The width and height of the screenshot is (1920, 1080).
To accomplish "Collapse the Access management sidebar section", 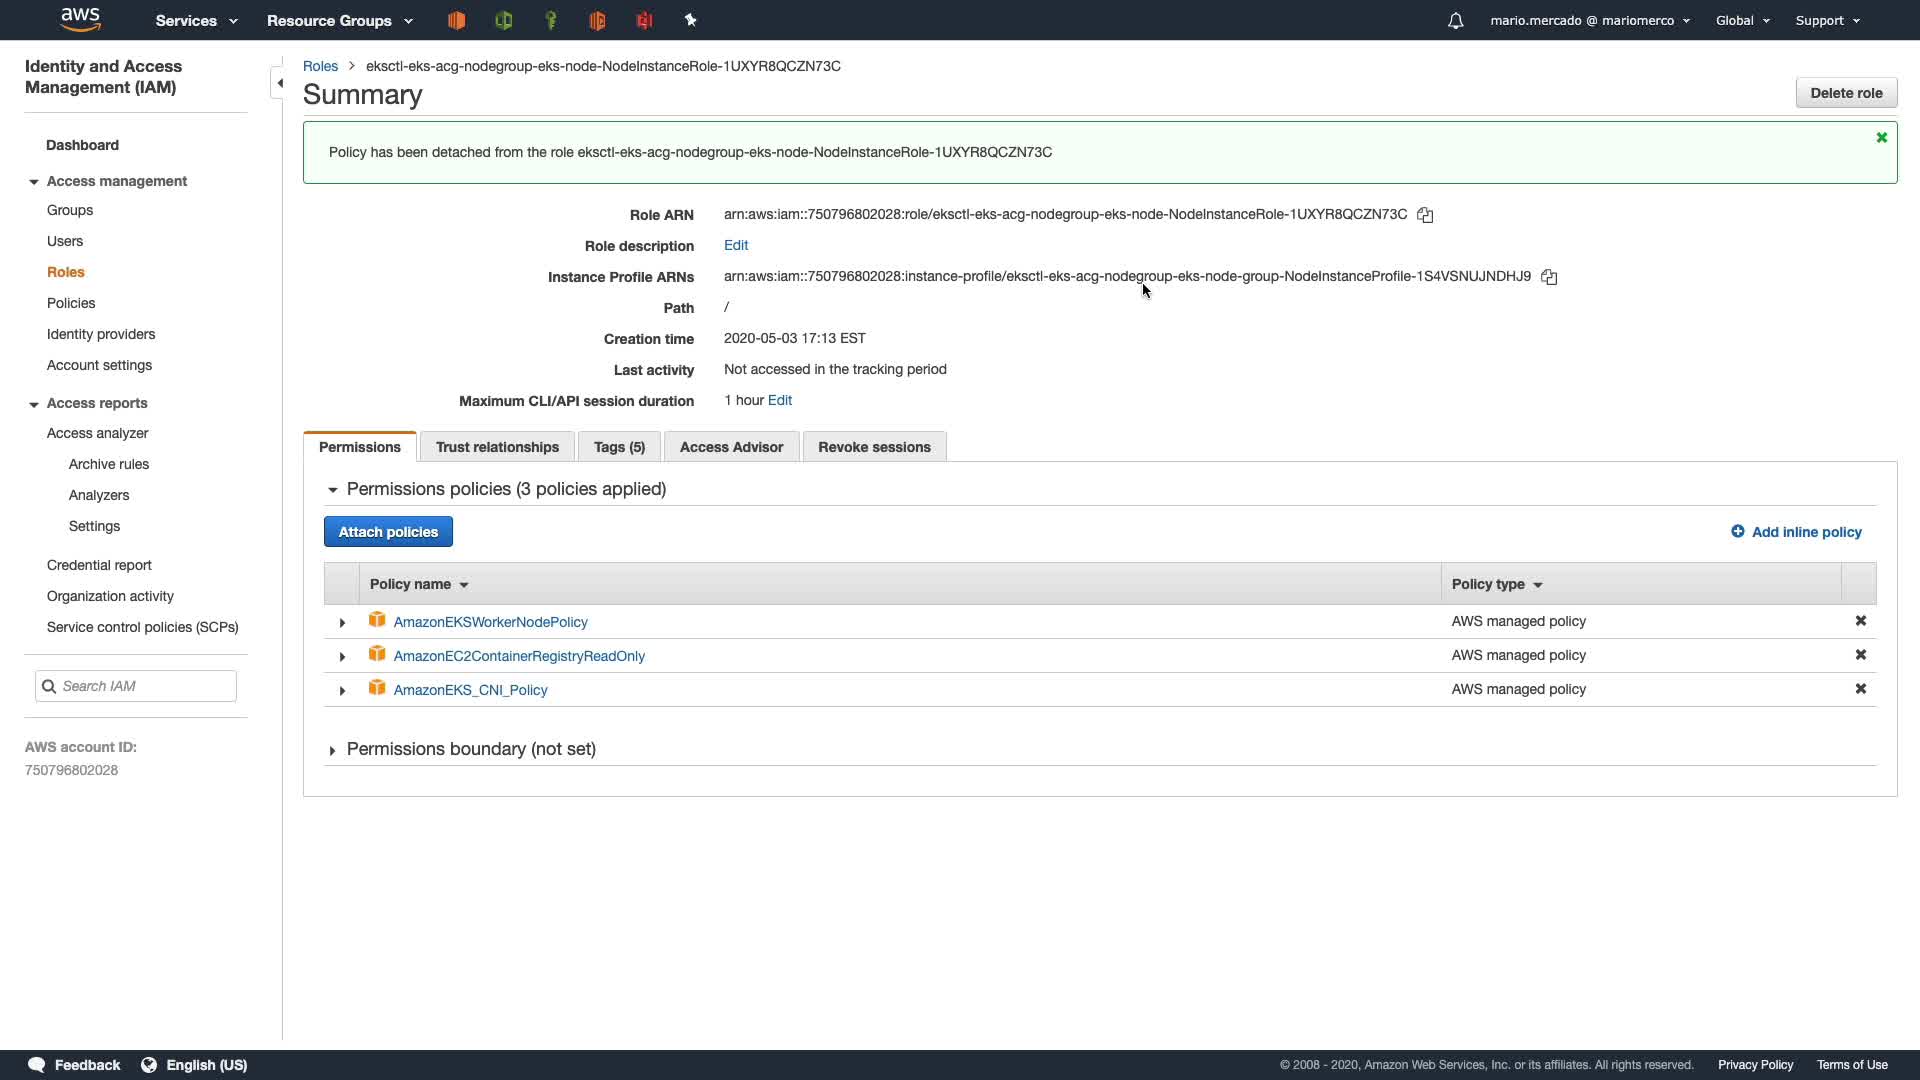I will click(x=34, y=182).
